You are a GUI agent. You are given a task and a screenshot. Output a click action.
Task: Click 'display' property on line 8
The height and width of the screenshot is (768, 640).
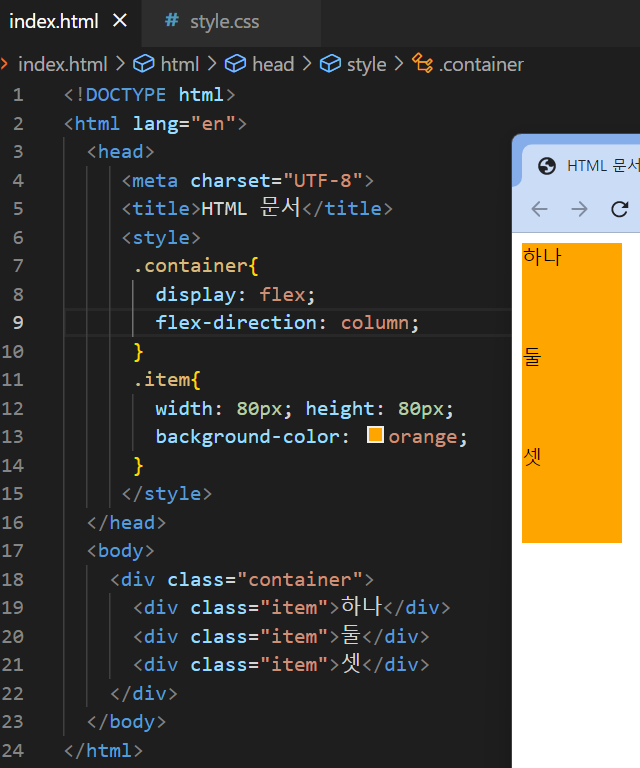pyautogui.click(x=196, y=295)
